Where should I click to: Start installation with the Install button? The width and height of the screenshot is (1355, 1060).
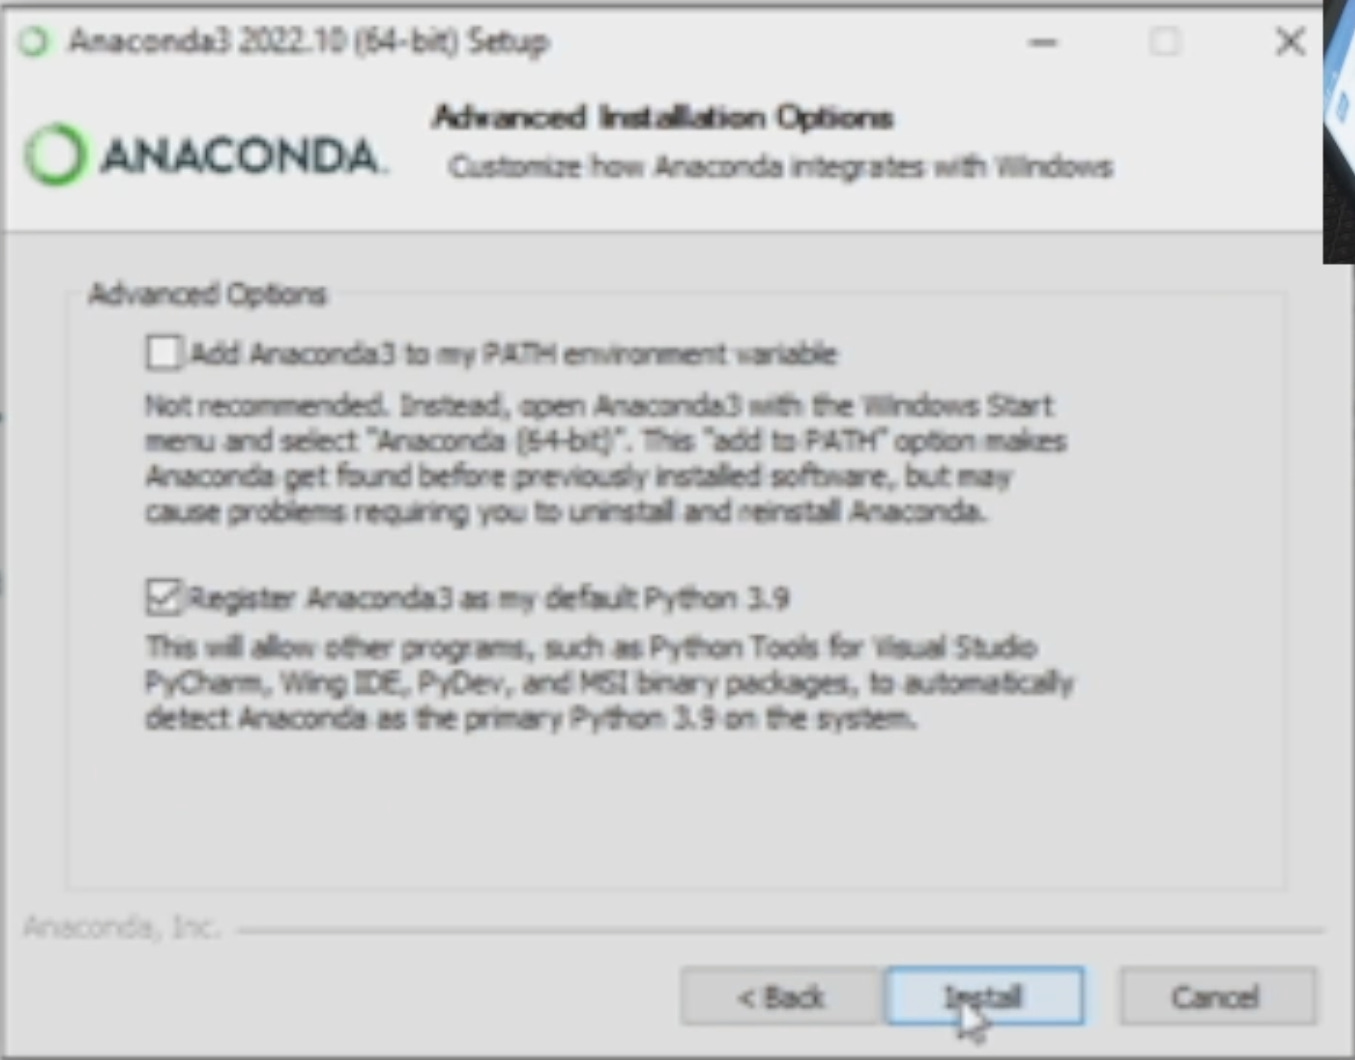[x=984, y=996]
